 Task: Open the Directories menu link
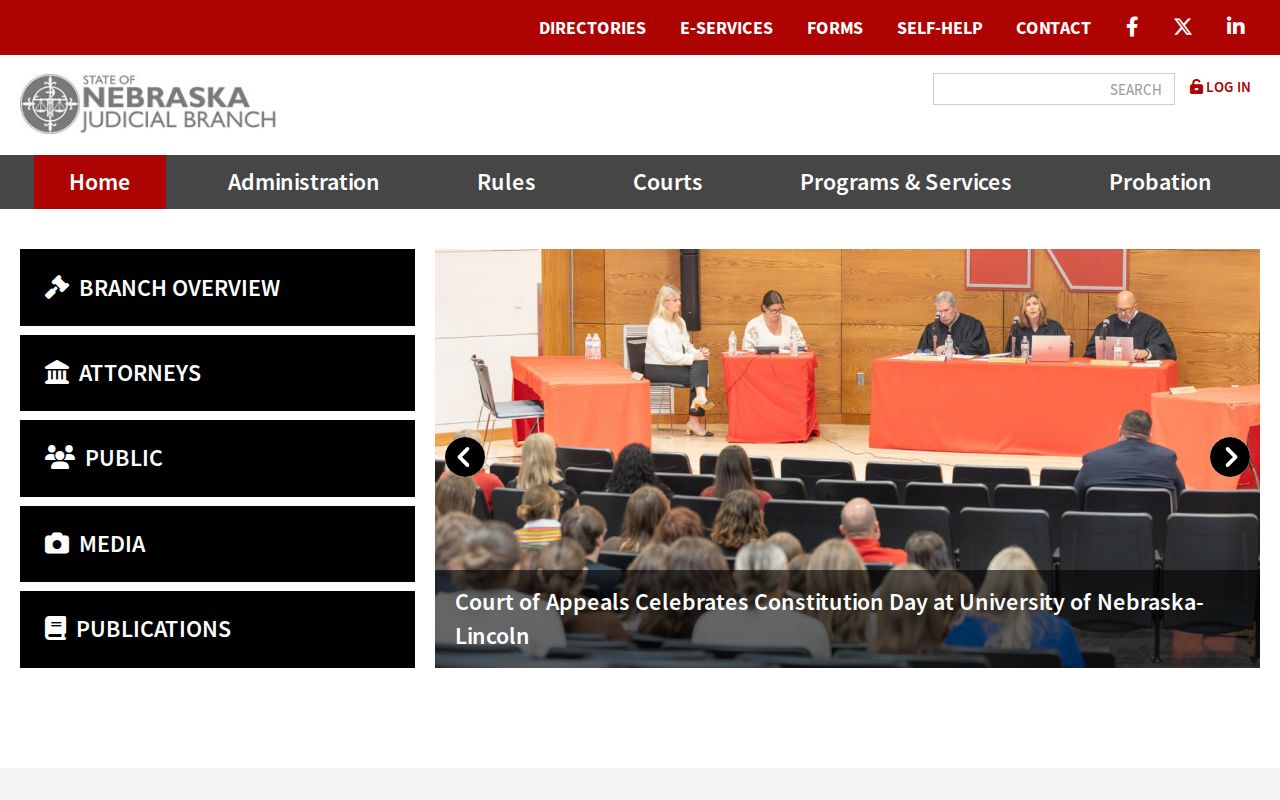point(592,28)
